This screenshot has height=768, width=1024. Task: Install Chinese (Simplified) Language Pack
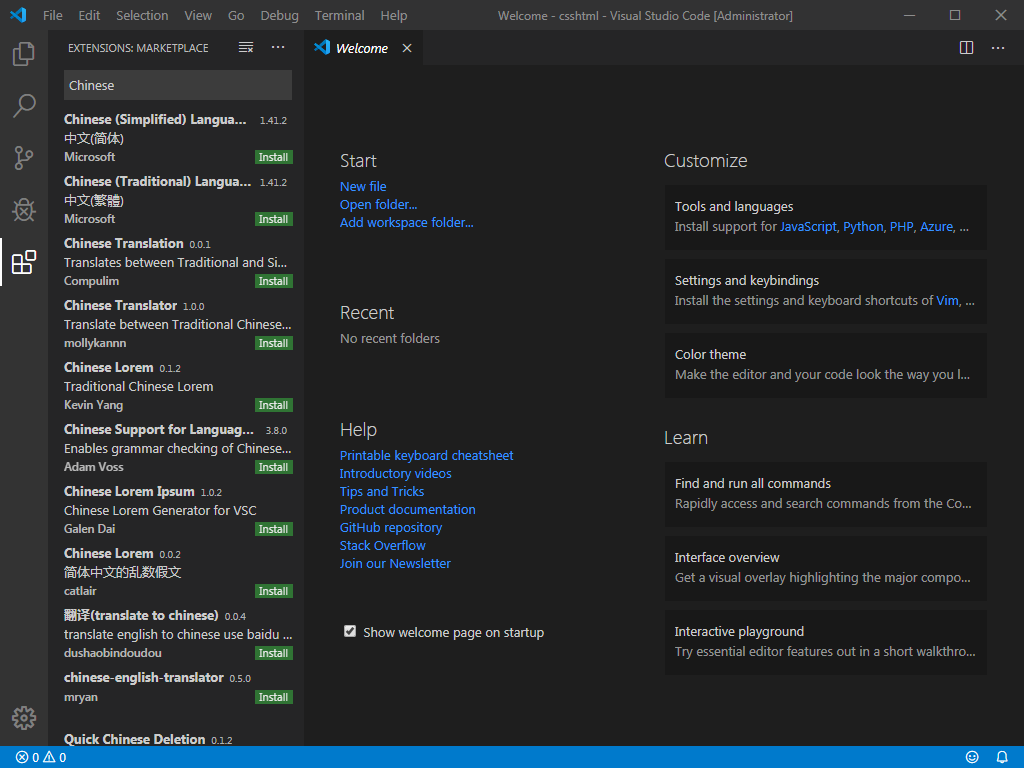(274, 157)
